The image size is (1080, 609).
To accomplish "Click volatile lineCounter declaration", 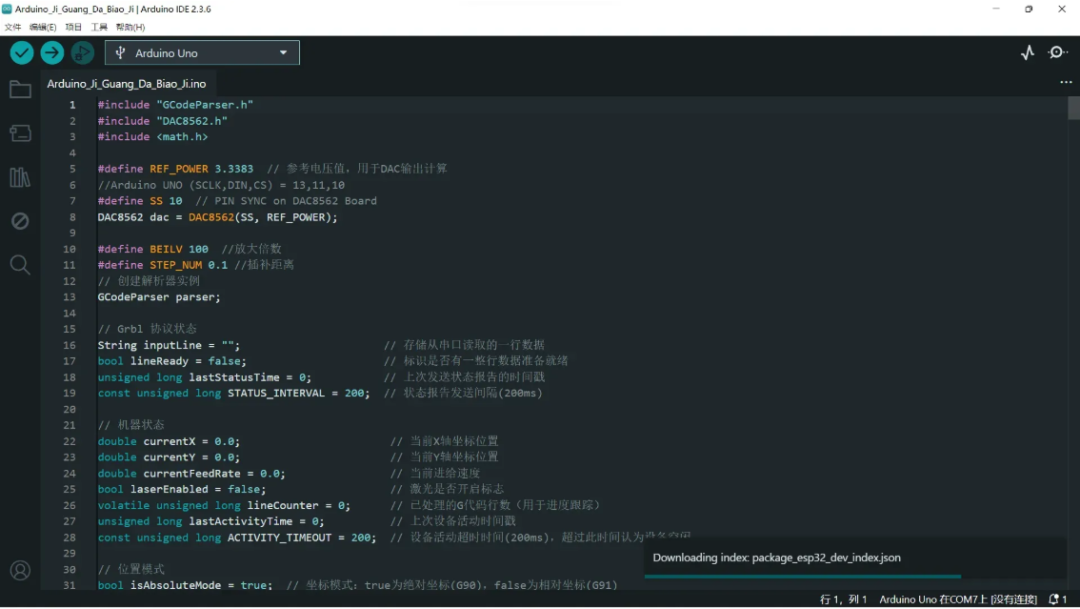I will point(224,505).
